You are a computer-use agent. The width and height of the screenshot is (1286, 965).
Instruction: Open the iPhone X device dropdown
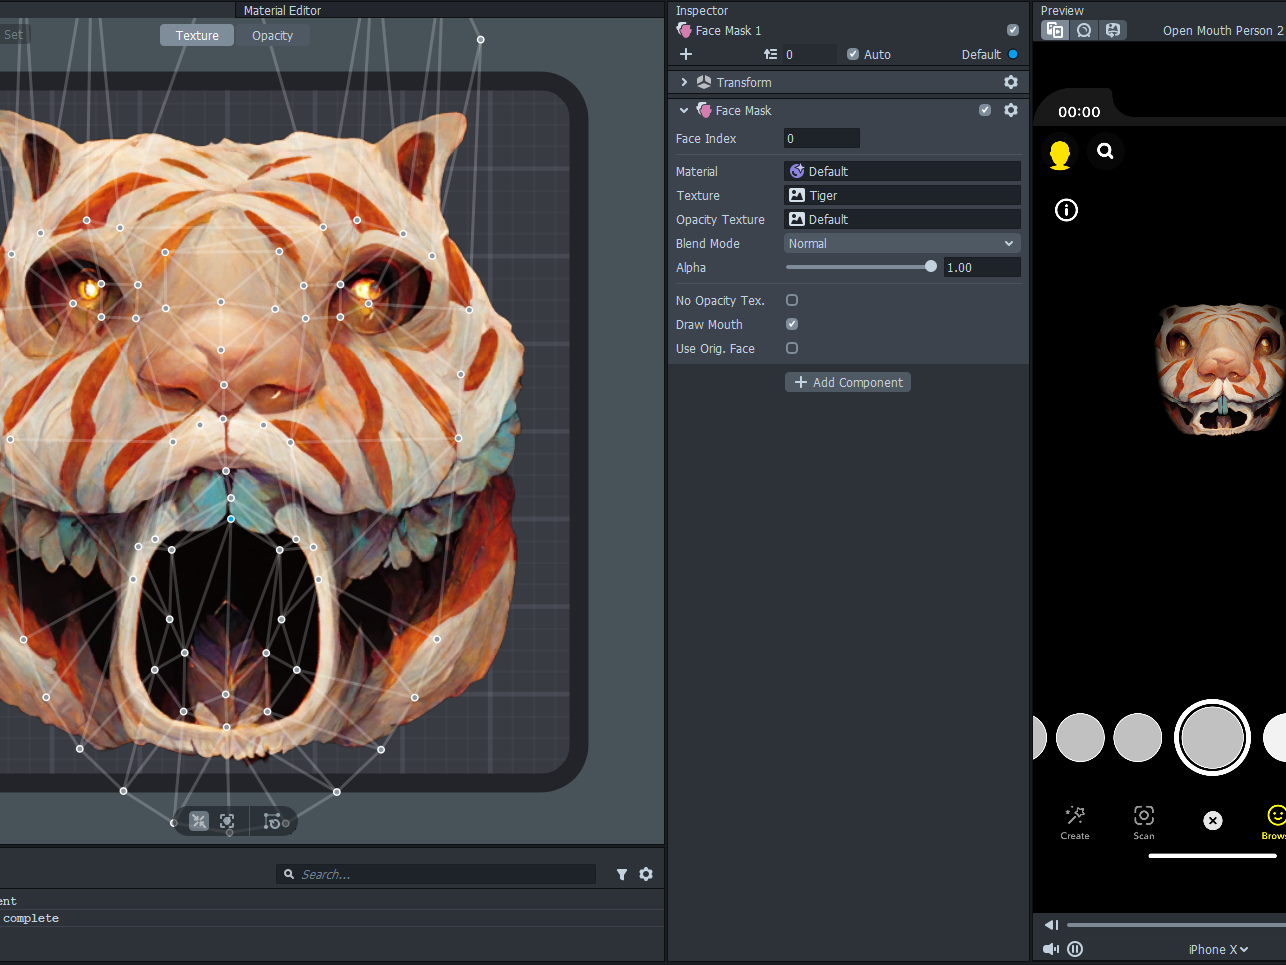click(1218, 950)
